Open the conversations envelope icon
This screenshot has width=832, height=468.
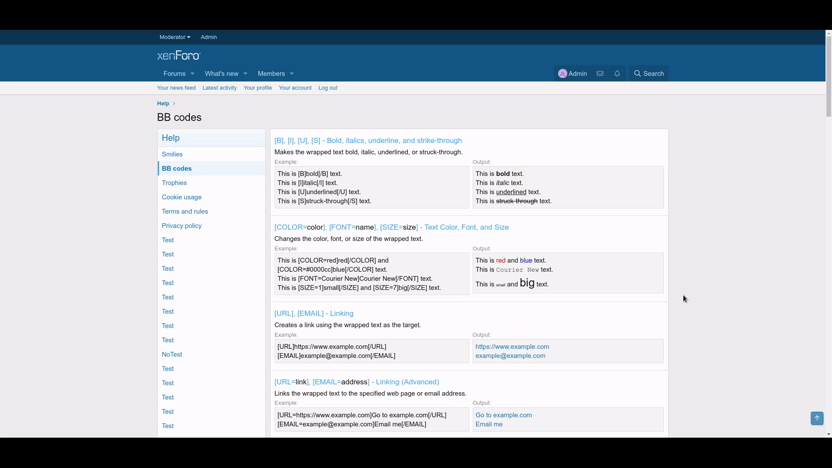click(x=600, y=73)
